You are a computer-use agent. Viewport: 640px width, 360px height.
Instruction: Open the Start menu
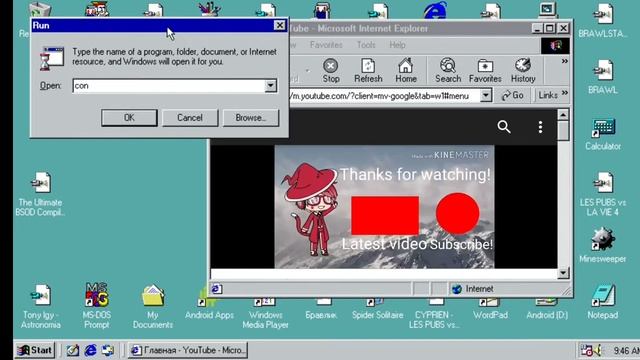[x=35, y=350]
